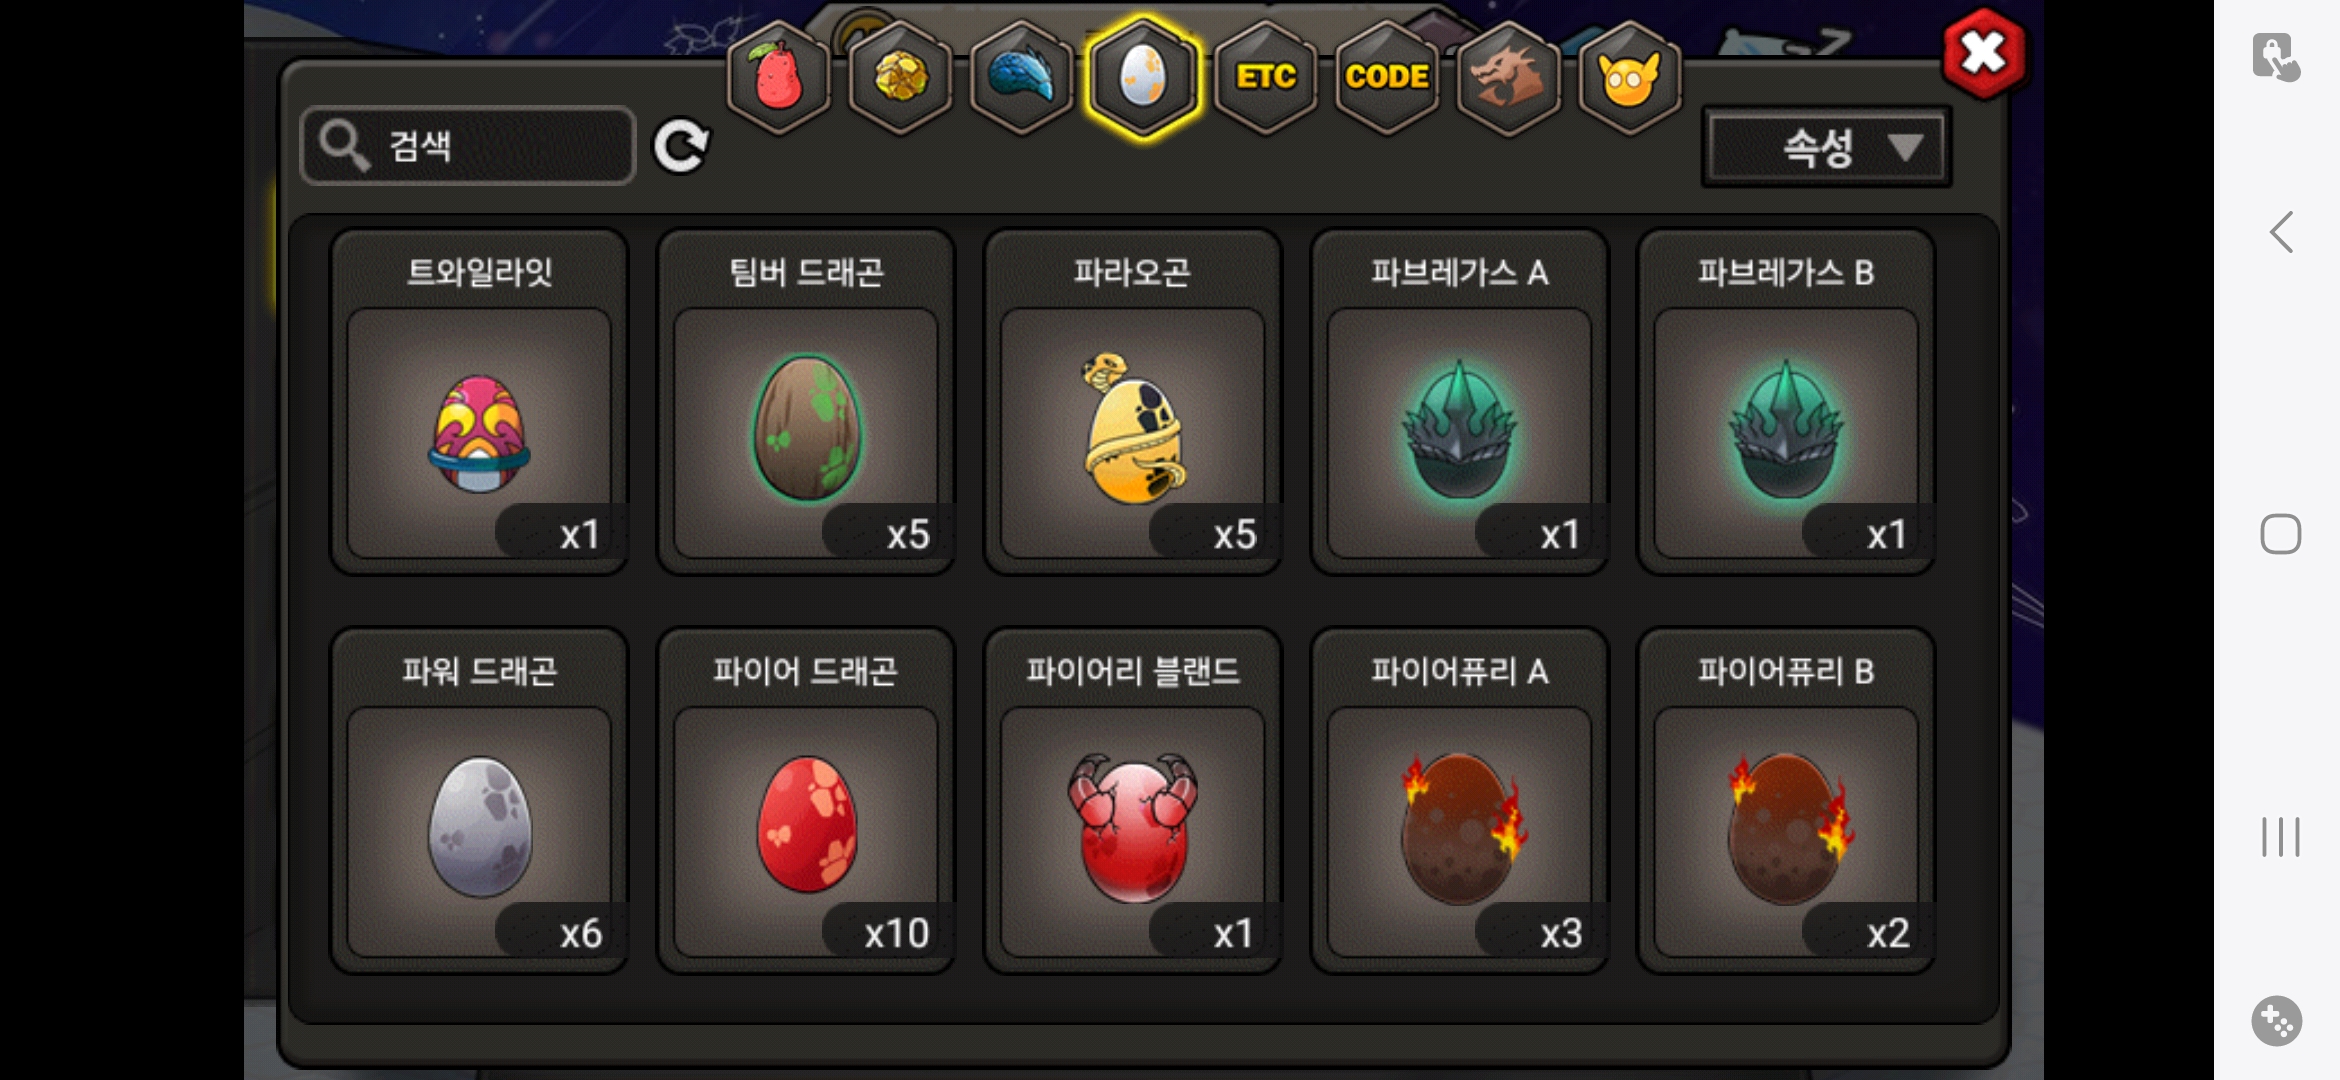This screenshot has width=2340, height=1080.
Task: Expand the 속성 sort dropdown
Action: 1827,148
